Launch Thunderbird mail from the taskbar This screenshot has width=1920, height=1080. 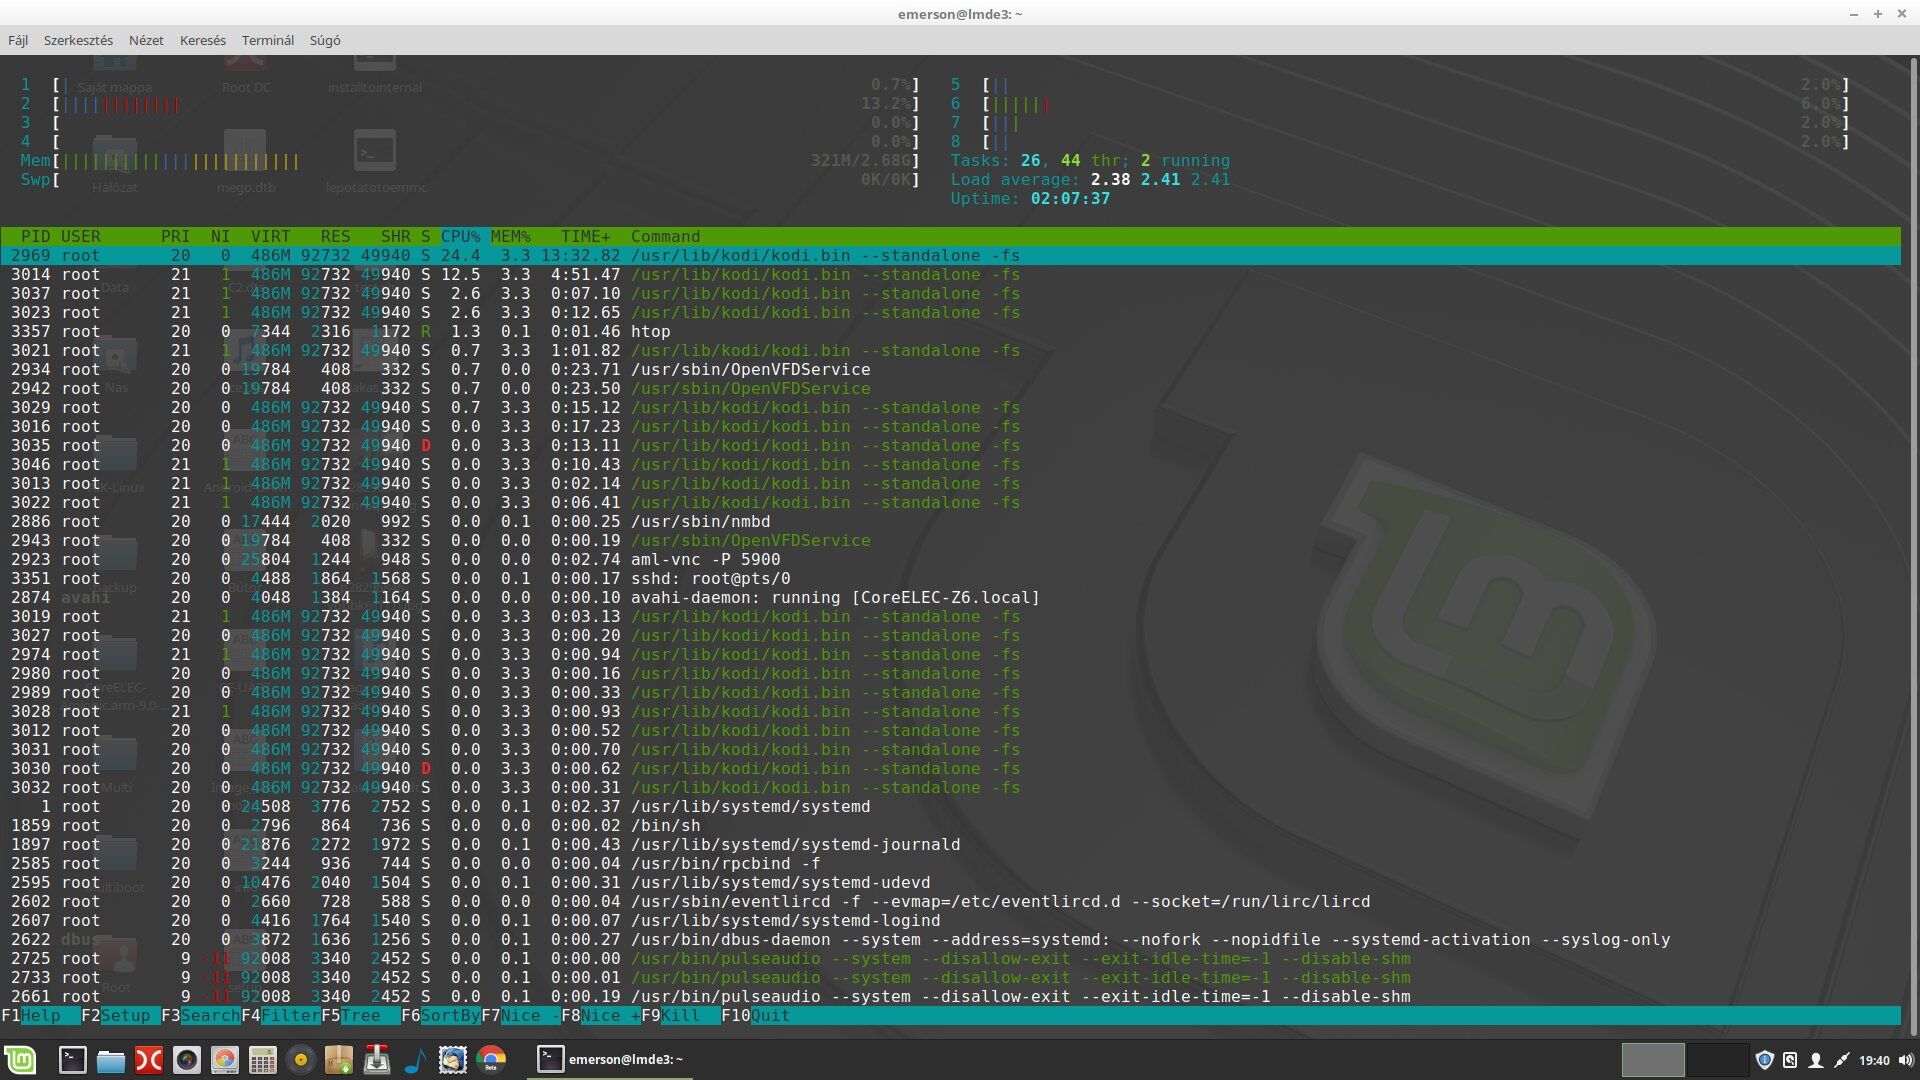(x=452, y=1059)
